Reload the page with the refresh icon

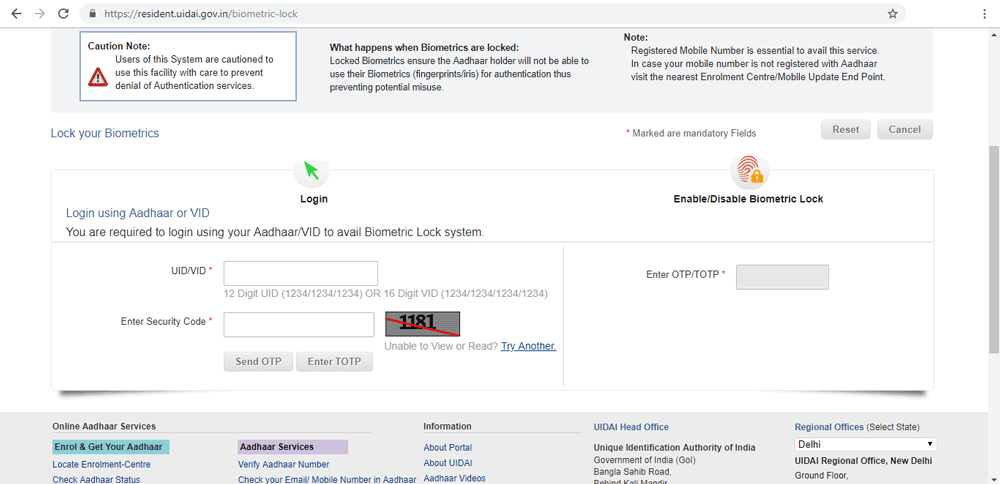tap(64, 14)
